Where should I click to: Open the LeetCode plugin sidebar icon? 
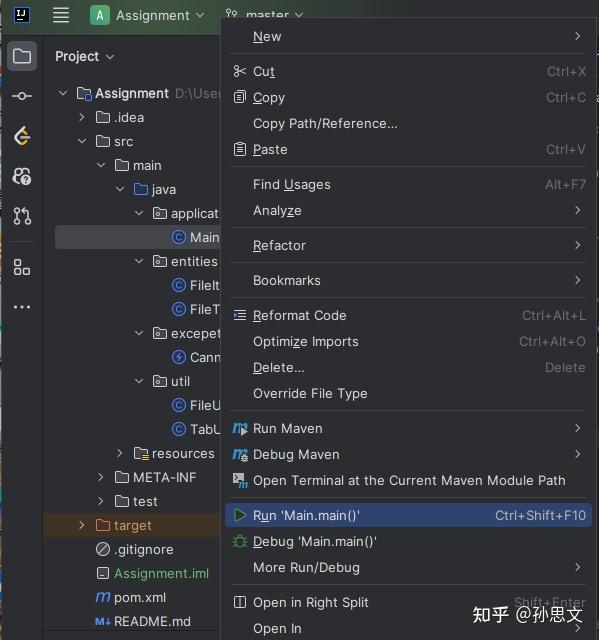point(22,136)
